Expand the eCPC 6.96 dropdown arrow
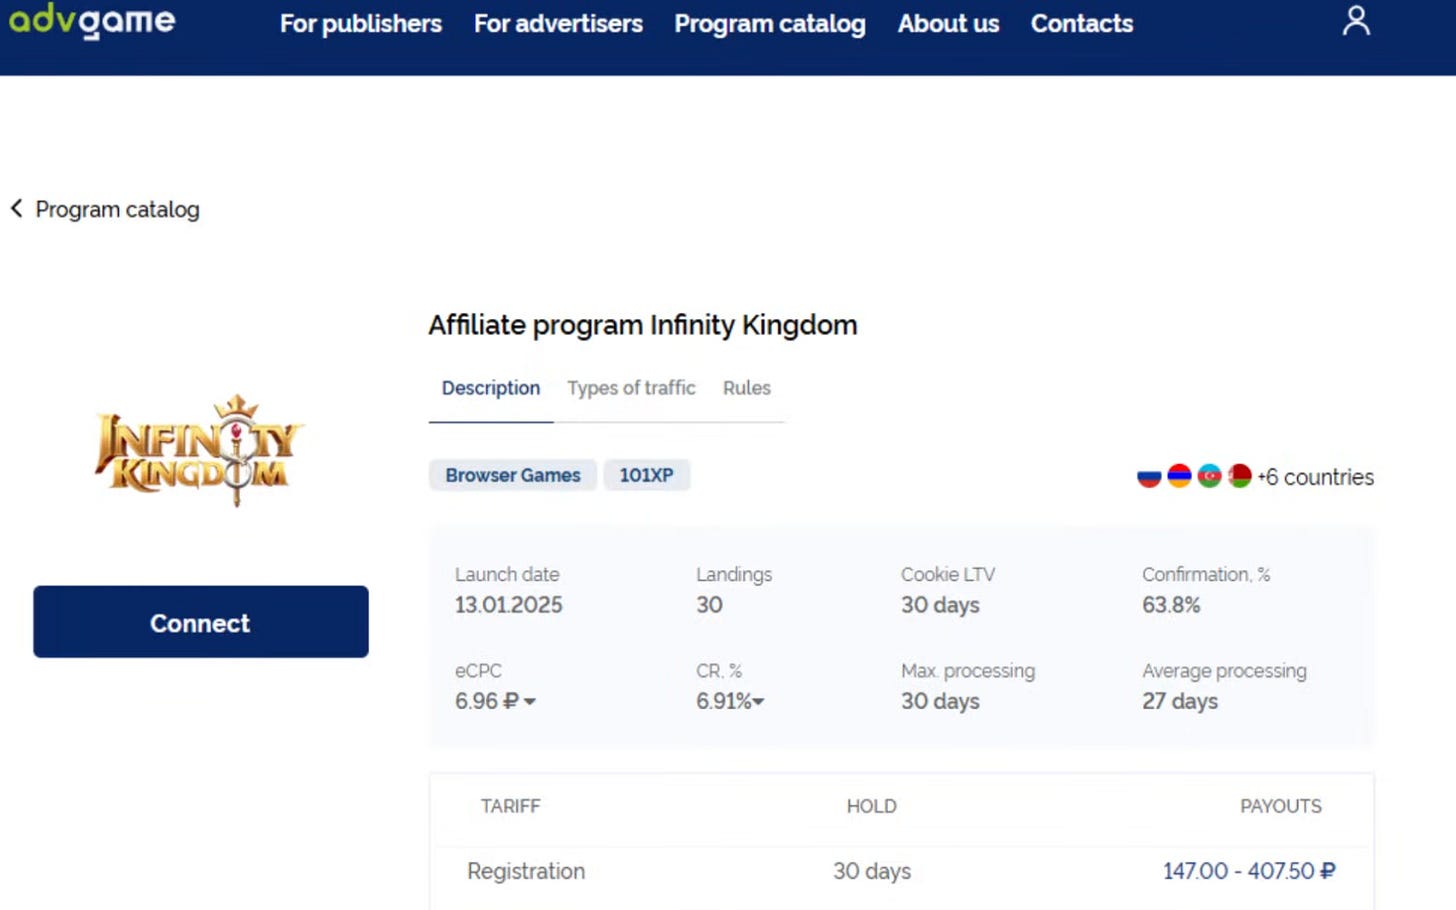This screenshot has height=910, width=1456. coord(530,702)
